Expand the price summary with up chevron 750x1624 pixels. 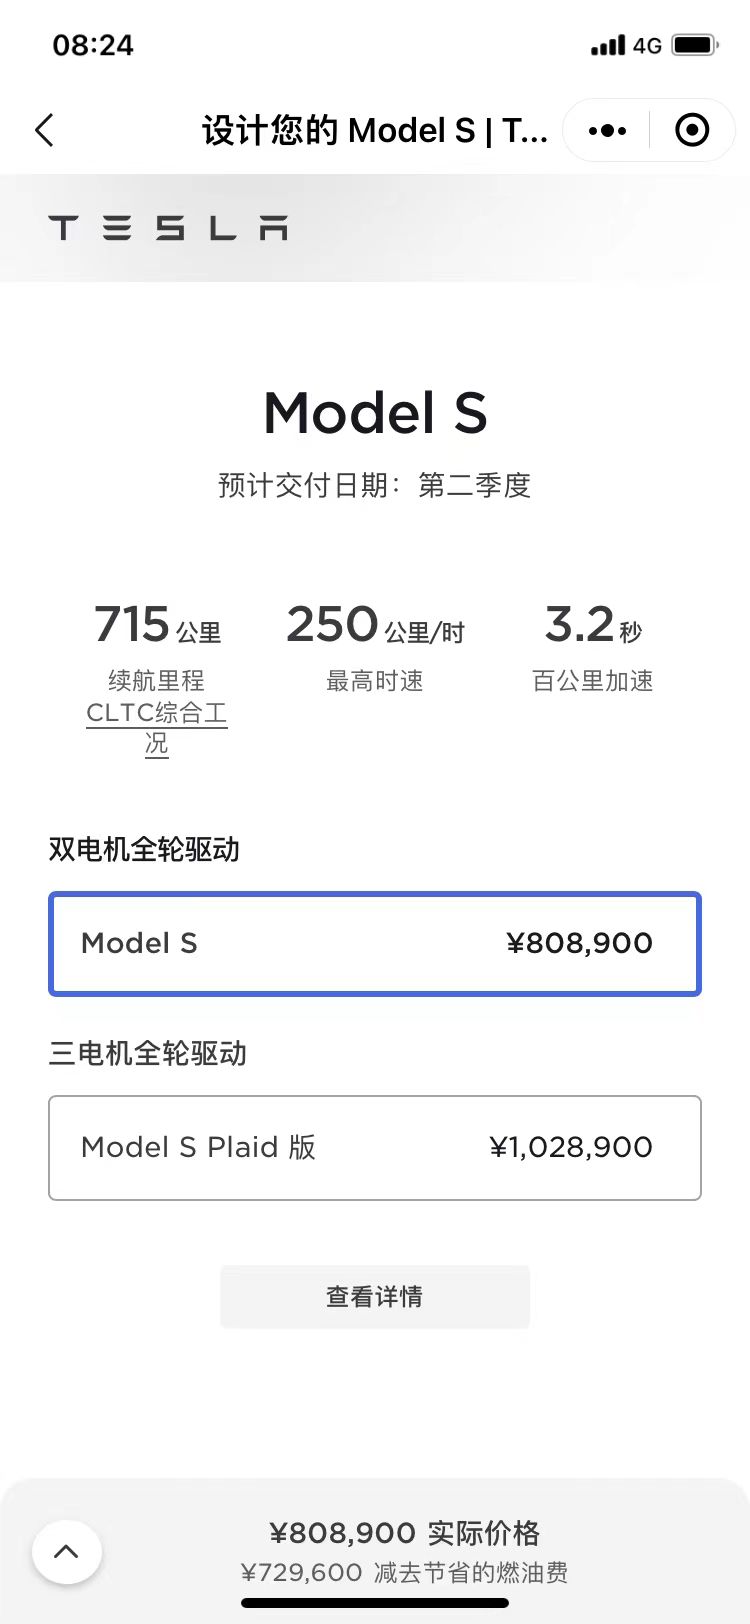(67, 1551)
